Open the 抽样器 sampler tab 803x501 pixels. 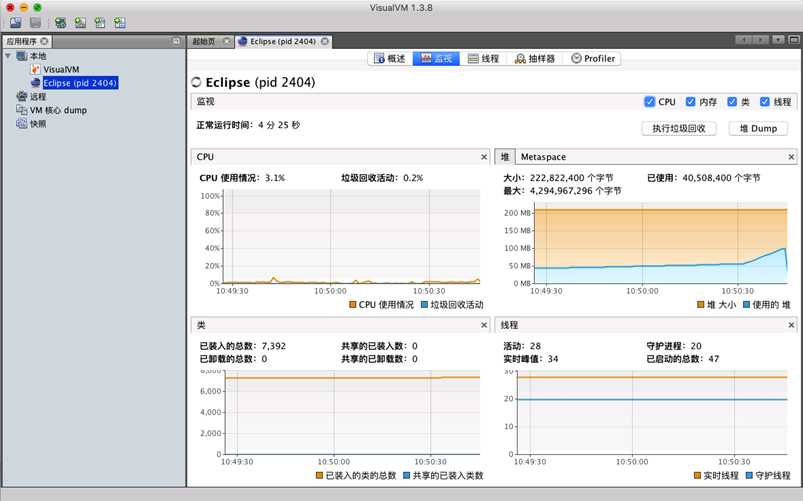(x=535, y=58)
